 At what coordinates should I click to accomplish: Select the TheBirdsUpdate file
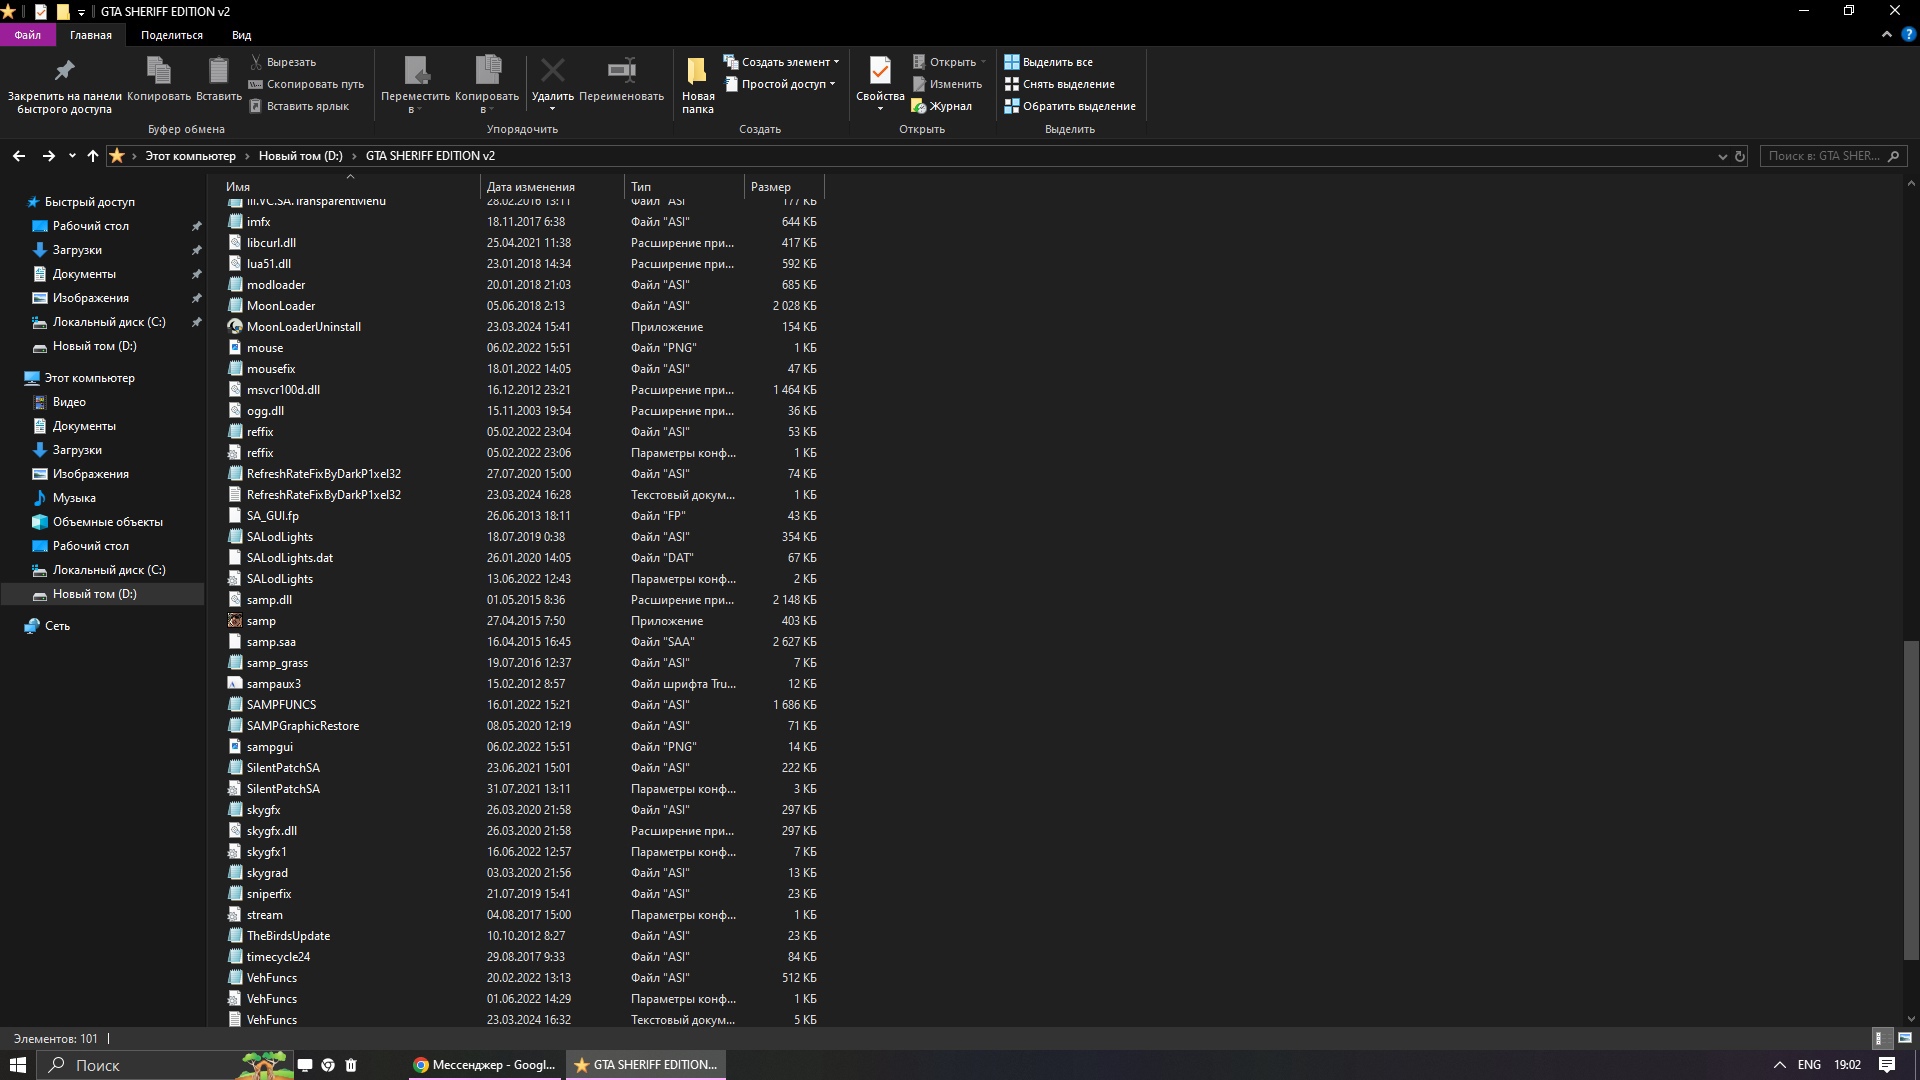click(288, 936)
